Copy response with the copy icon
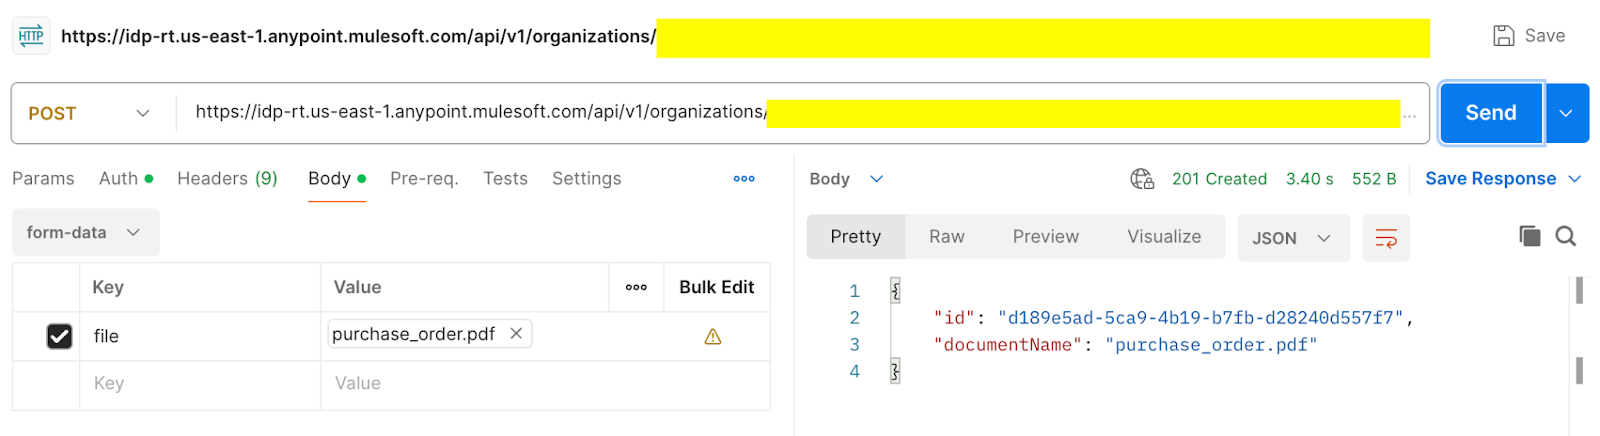This screenshot has height=436, width=1600. (x=1529, y=236)
